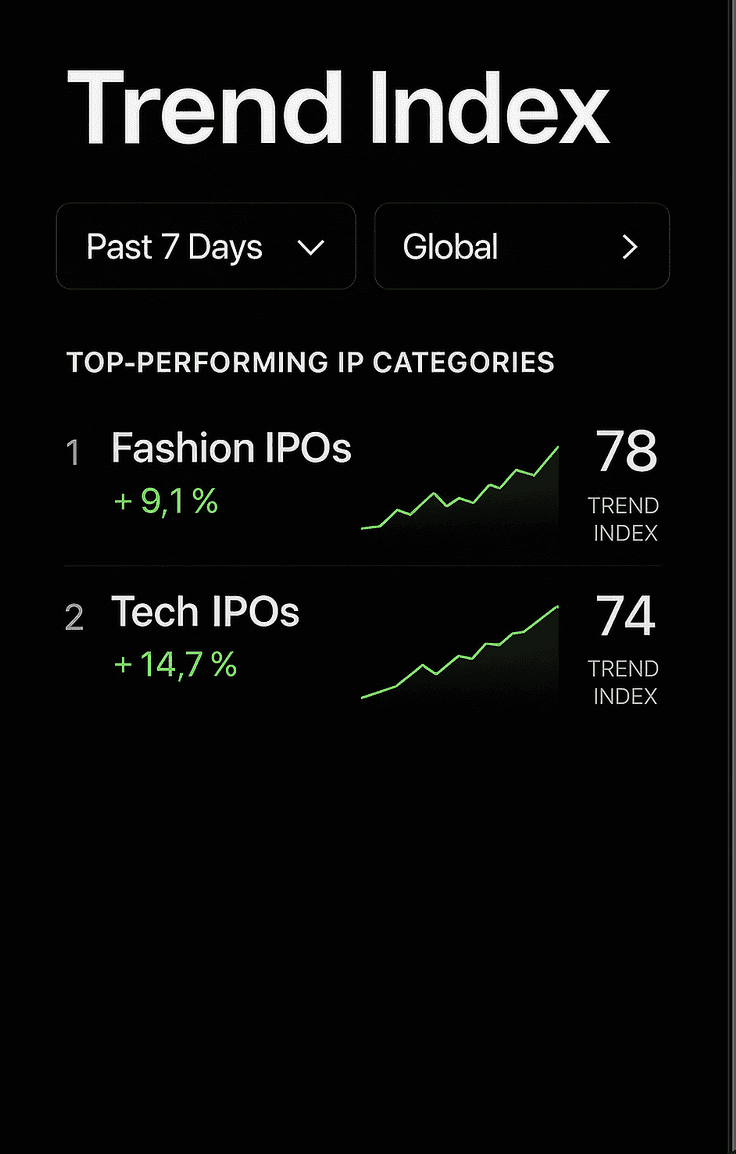Click TREND INDEX label under 74
Image resolution: width=736 pixels, height=1154 pixels.
[624, 683]
